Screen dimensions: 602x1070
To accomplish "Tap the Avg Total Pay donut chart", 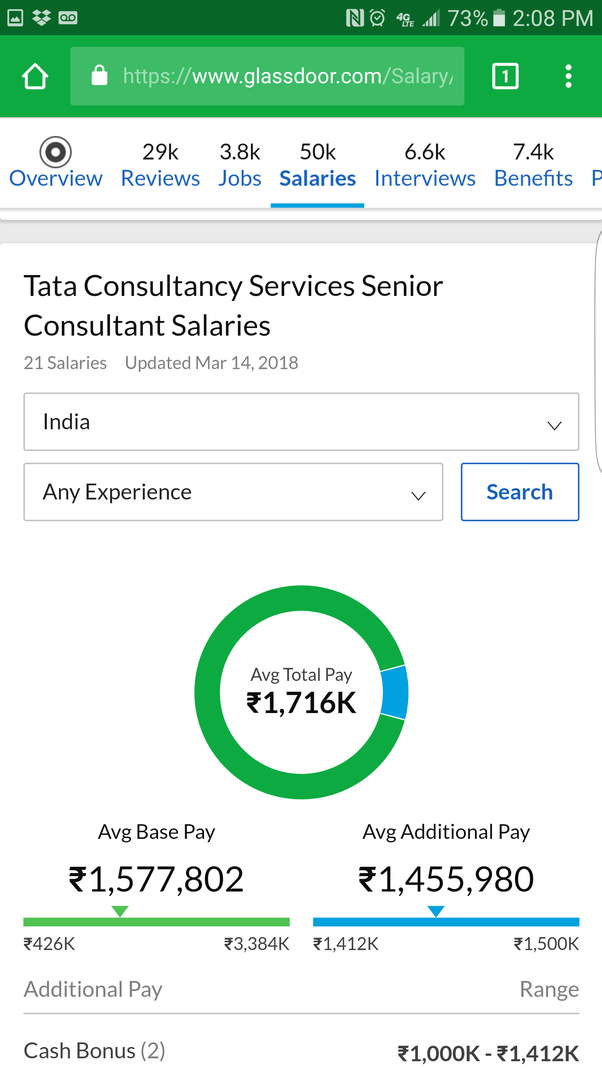I will pyautogui.click(x=301, y=692).
